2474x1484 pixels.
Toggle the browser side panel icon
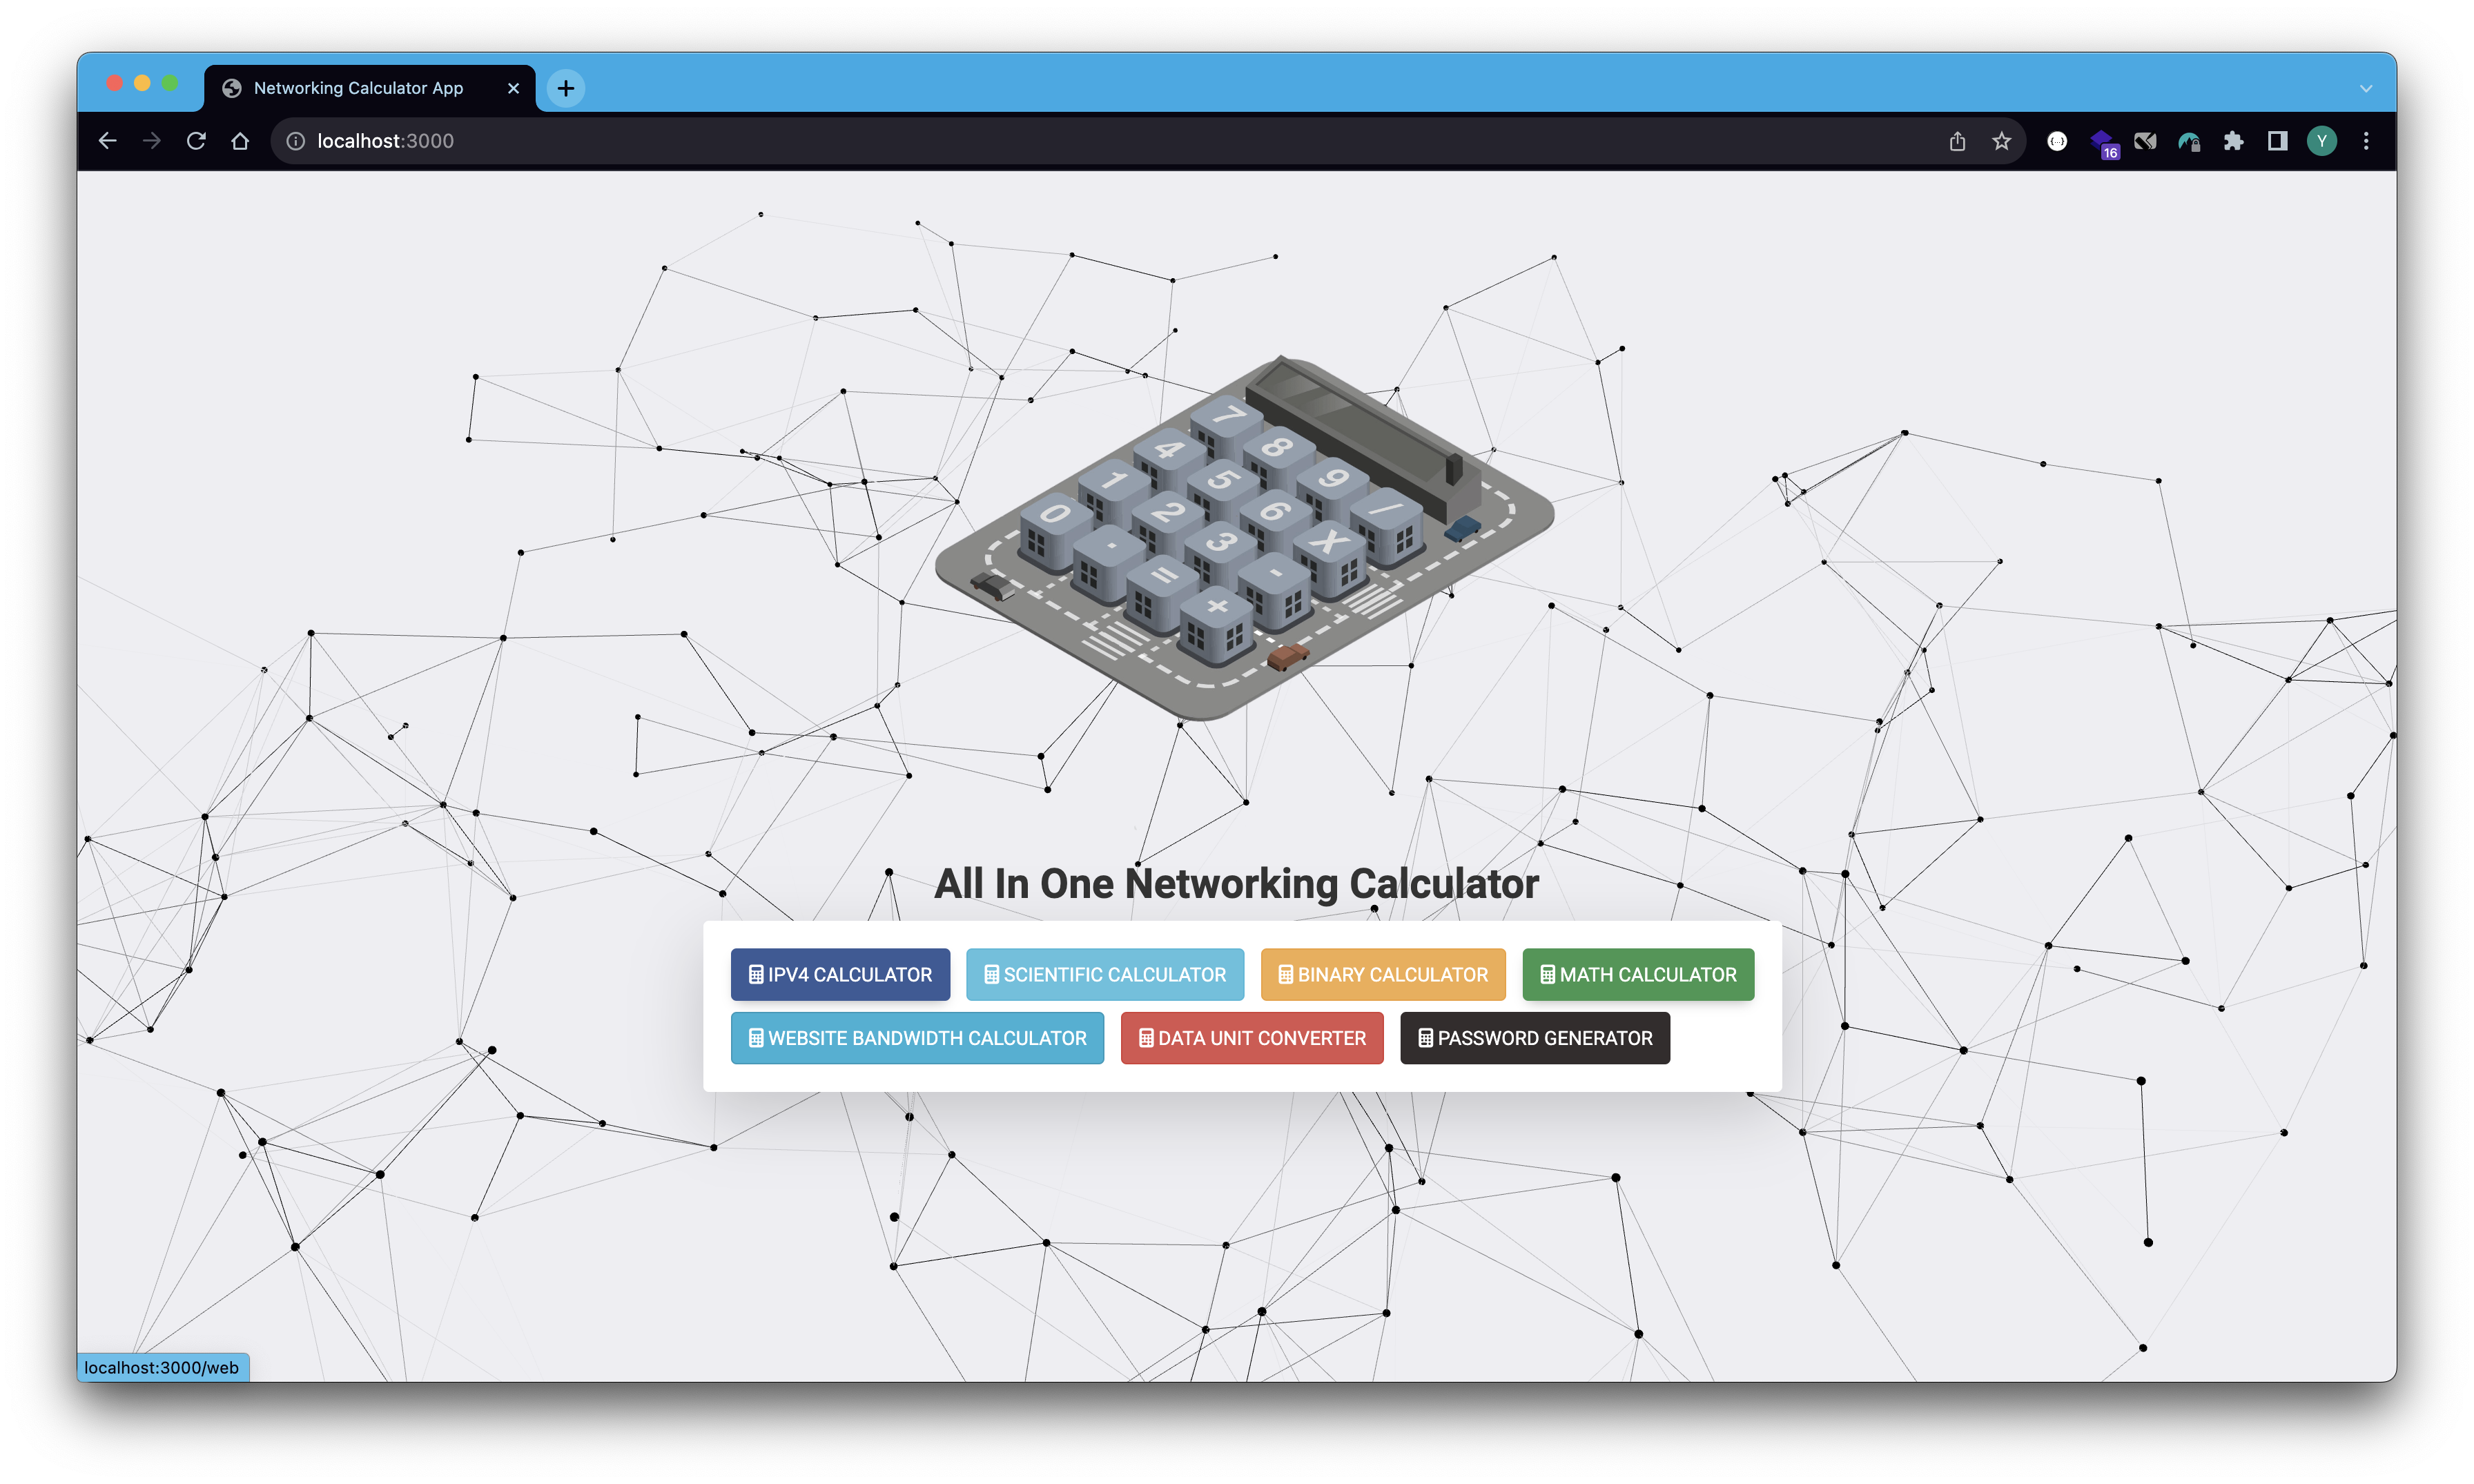click(2277, 141)
